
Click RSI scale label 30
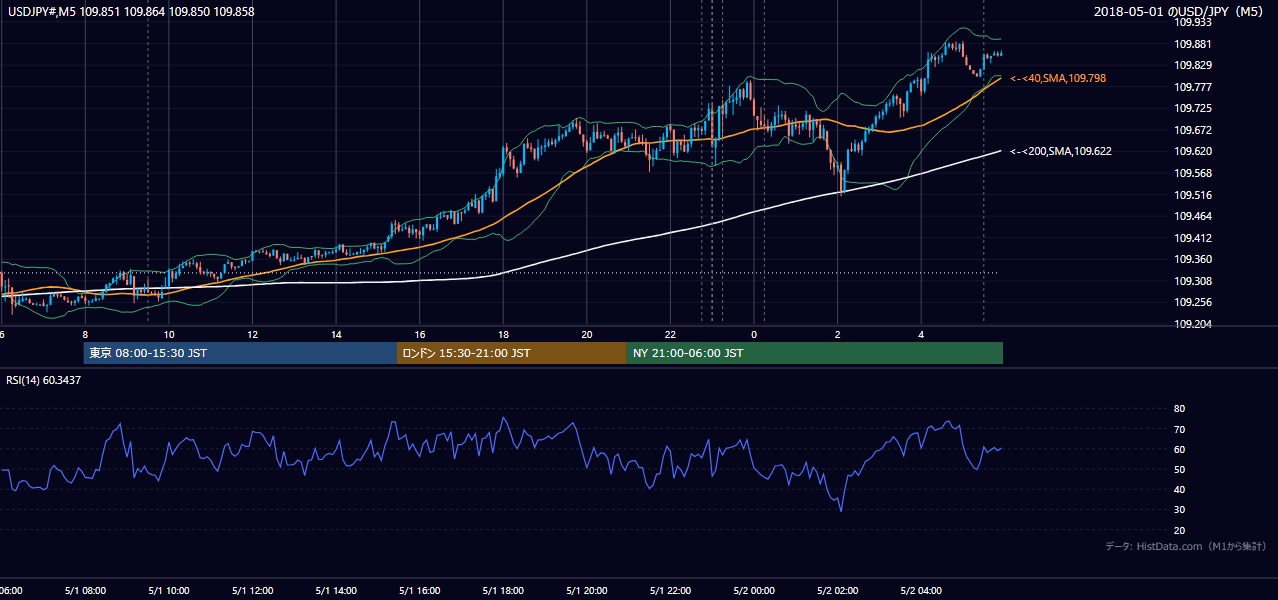pos(1180,510)
